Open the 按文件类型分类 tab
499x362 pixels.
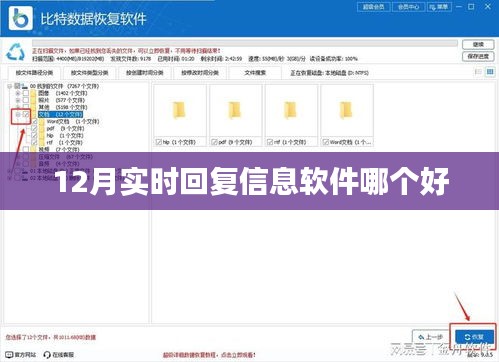click(x=89, y=73)
